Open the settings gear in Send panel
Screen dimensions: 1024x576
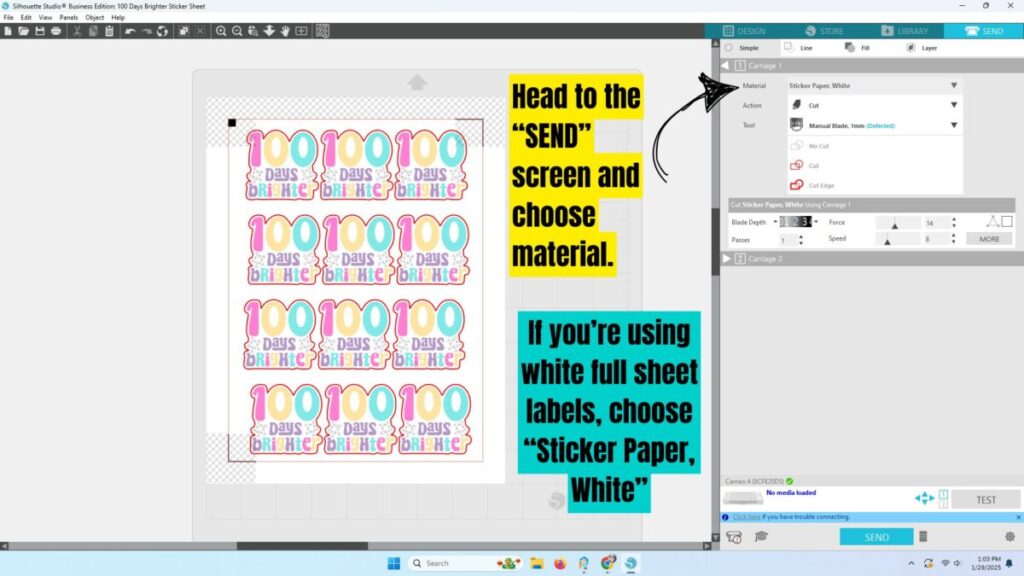click(1010, 537)
